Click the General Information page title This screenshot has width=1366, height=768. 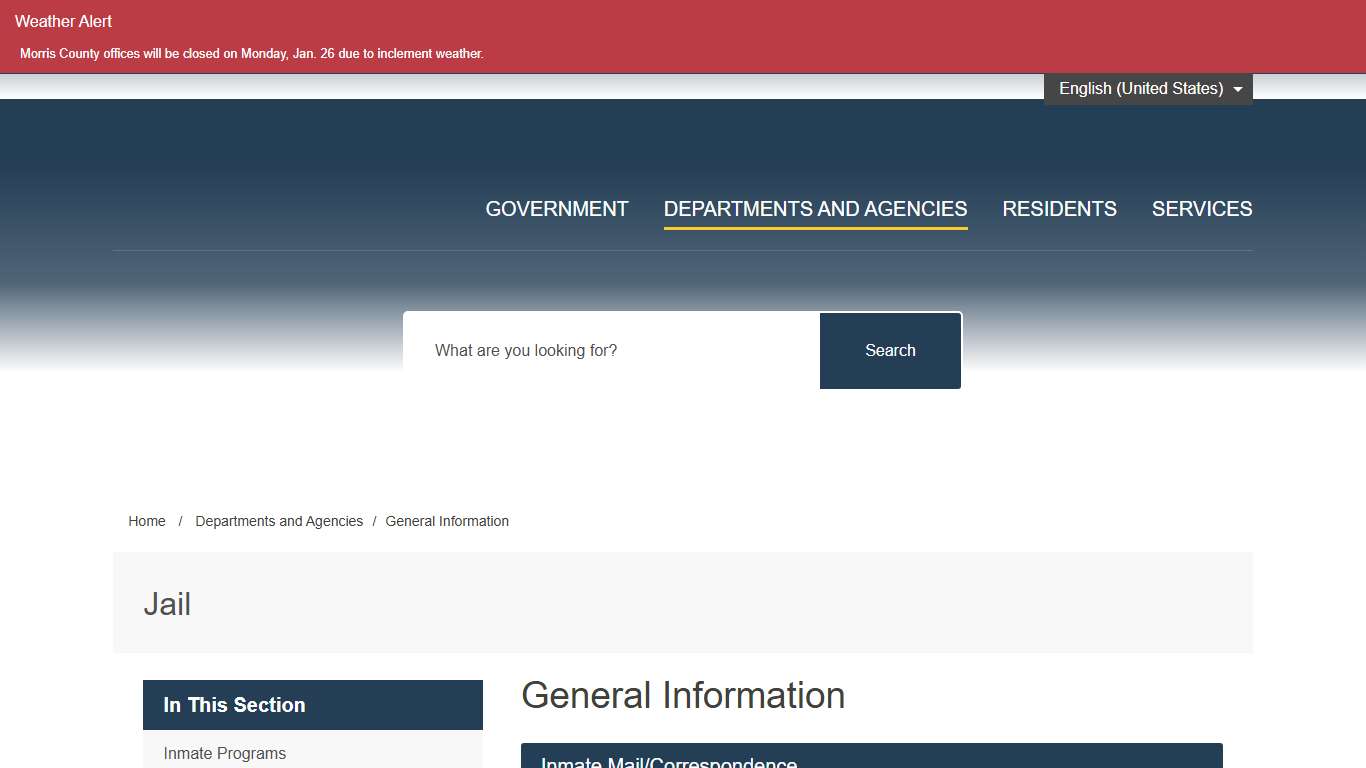(683, 695)
